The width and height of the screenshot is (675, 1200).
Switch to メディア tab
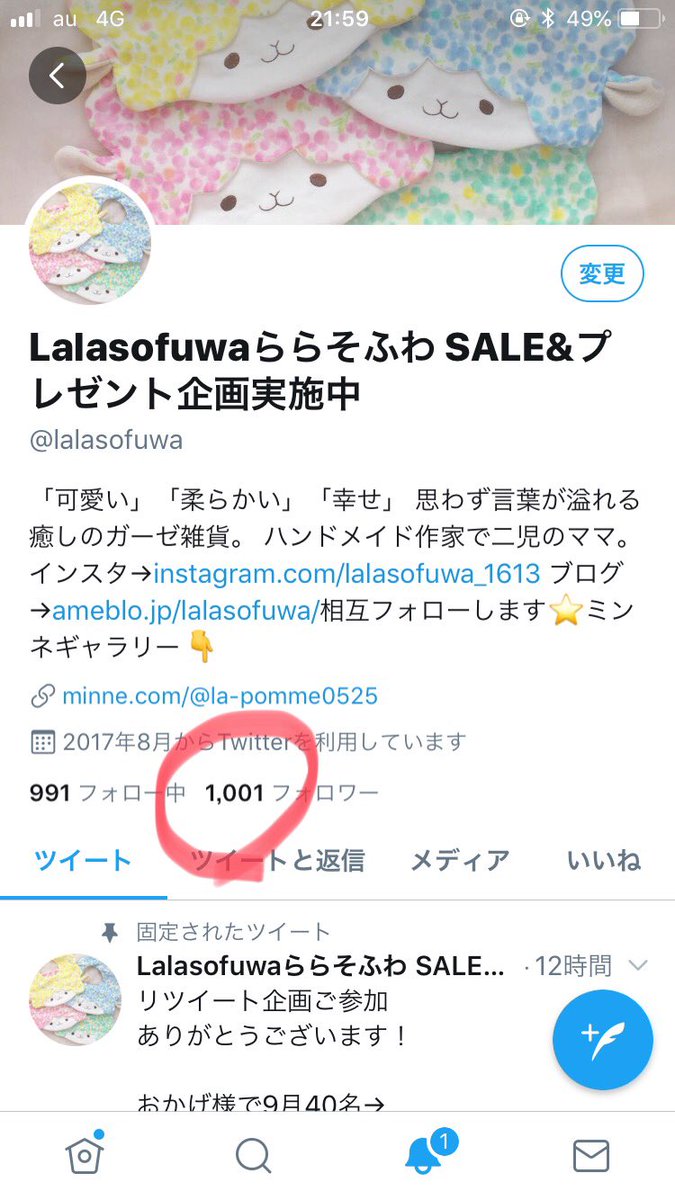pyautogui.click(x=460, y=860)
